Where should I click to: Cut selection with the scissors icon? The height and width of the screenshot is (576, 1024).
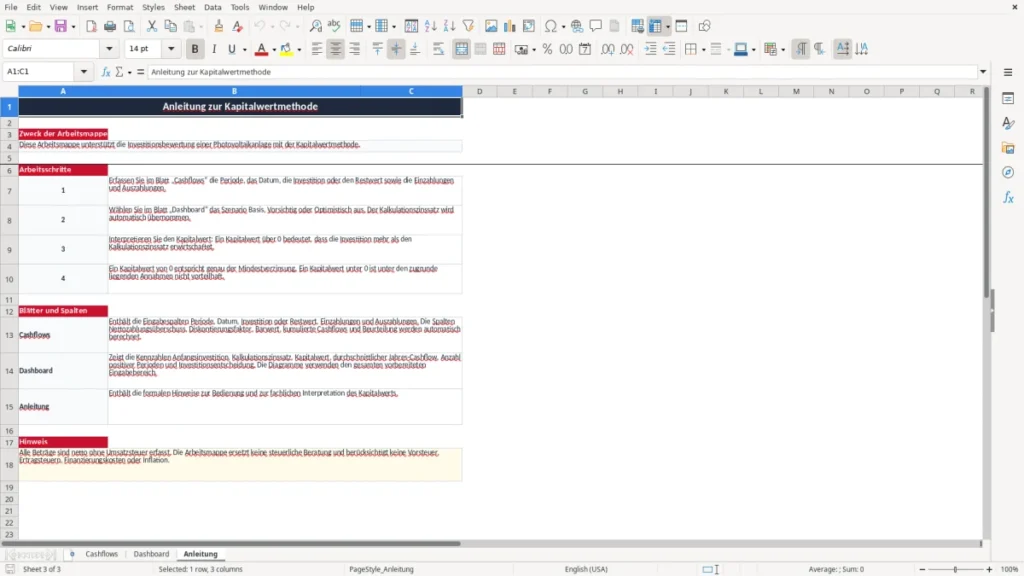pos(152,26)
